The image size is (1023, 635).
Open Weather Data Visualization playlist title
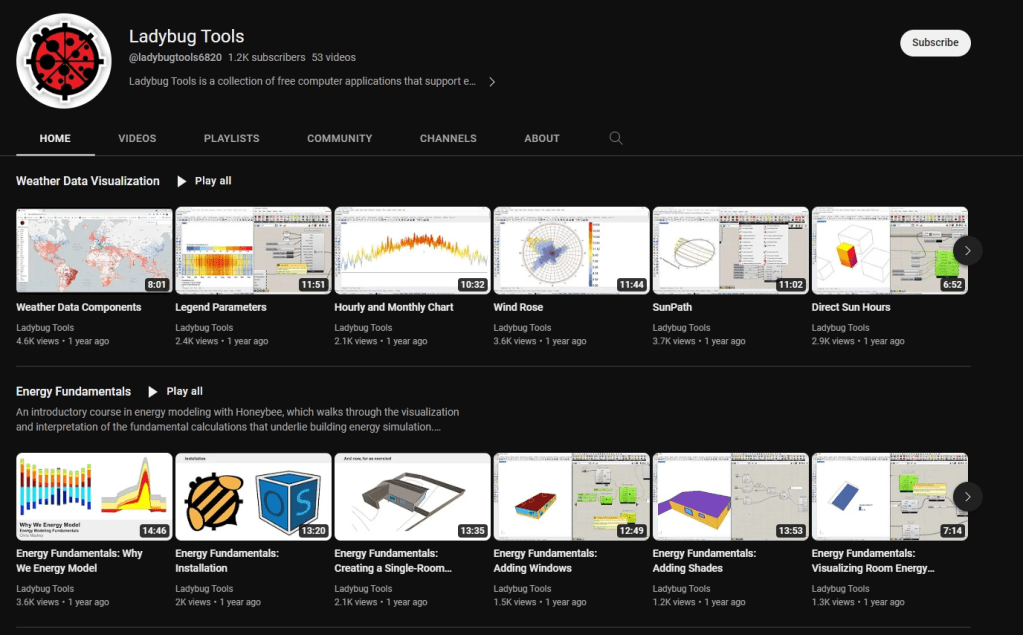88,181
